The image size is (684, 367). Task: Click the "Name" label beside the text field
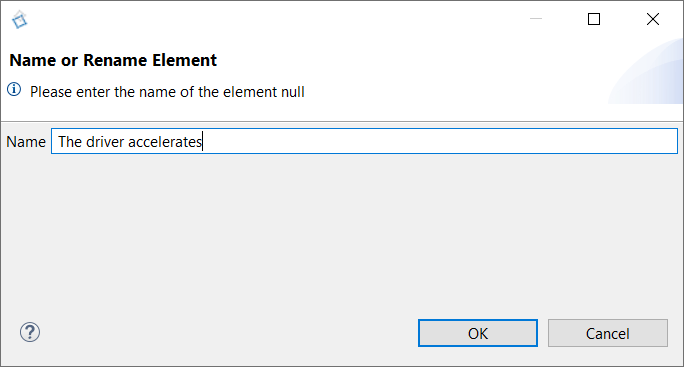coord(26,142)
